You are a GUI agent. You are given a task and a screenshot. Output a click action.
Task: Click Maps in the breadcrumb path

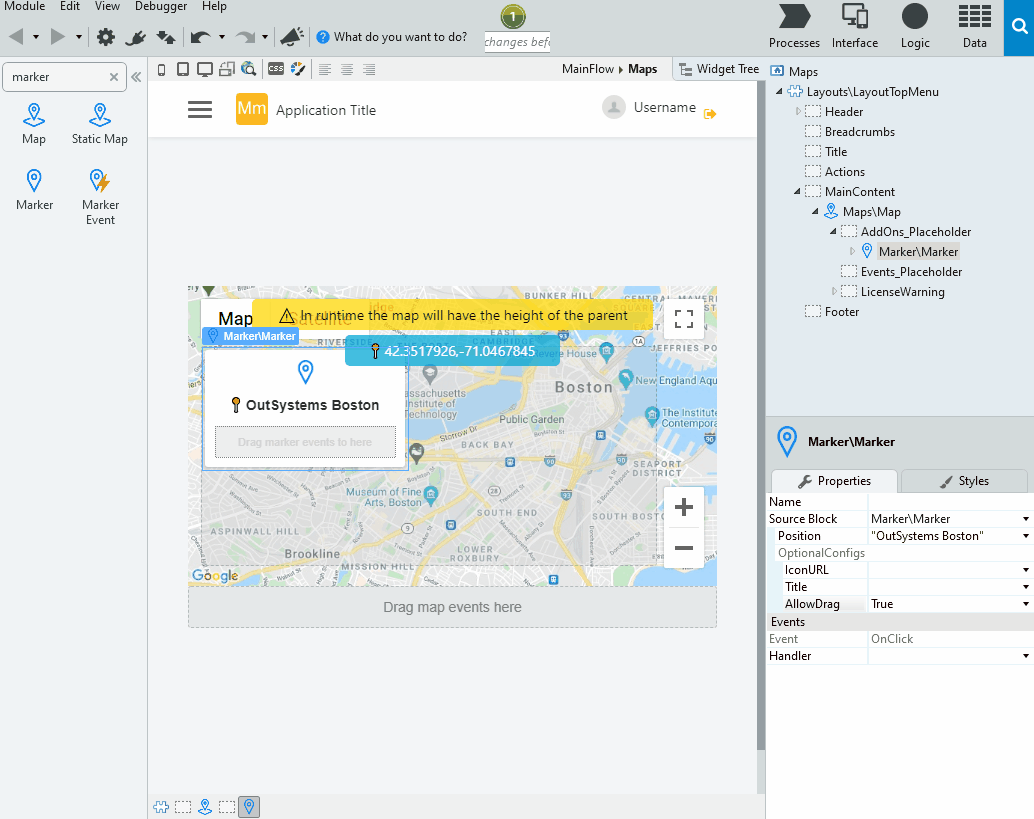point(642,69)
